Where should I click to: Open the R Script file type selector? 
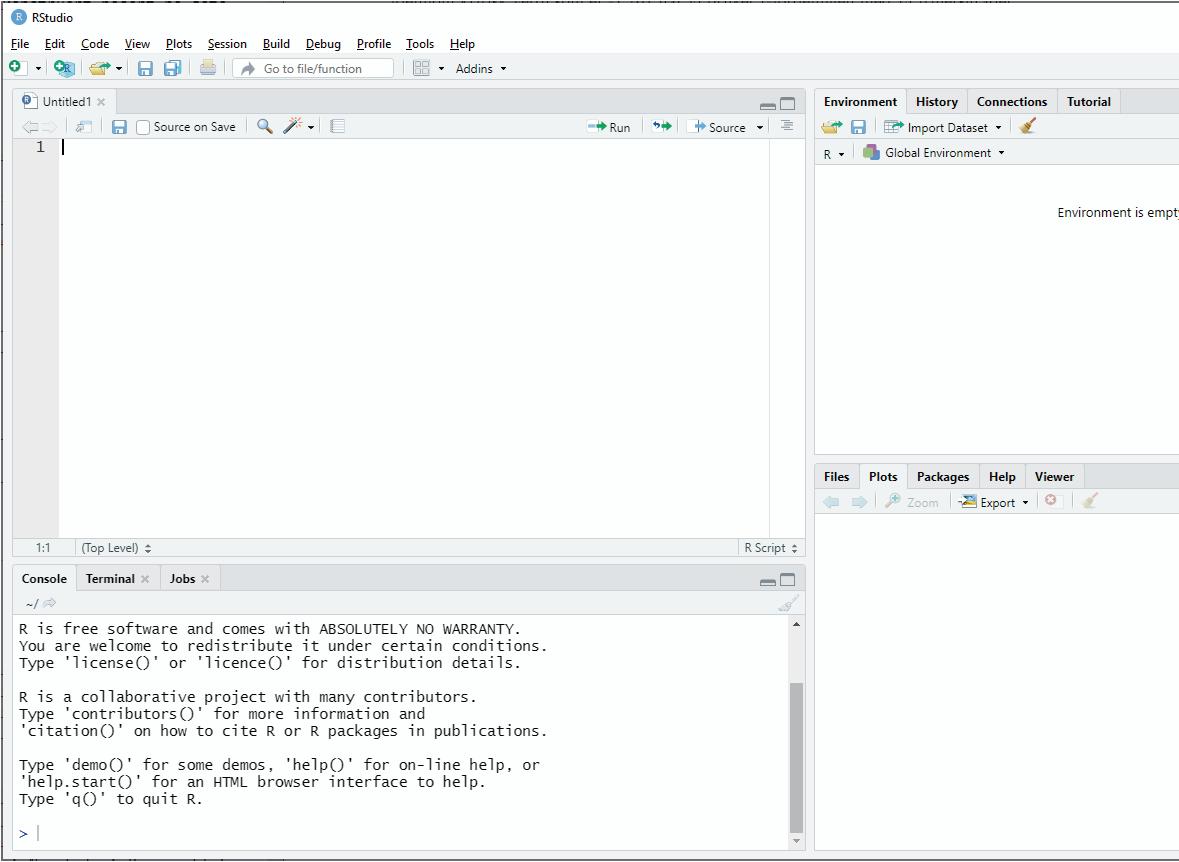771,548
